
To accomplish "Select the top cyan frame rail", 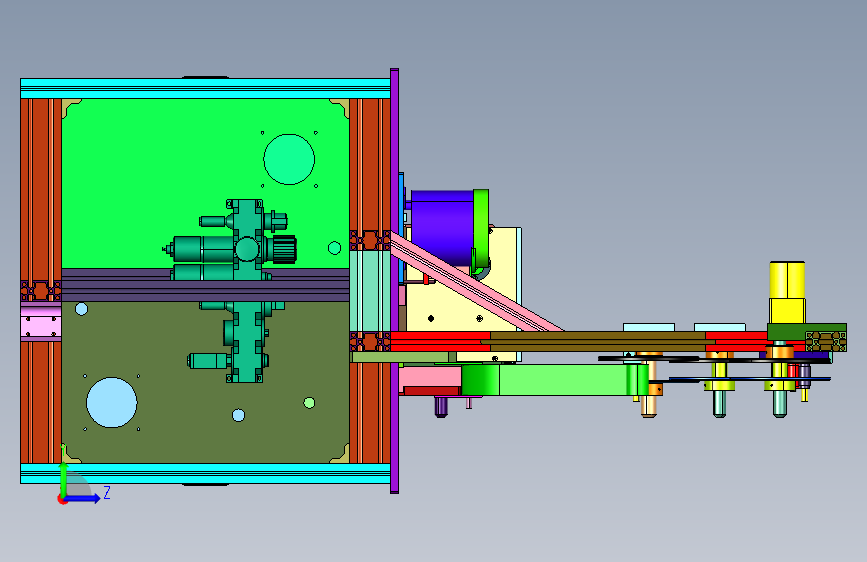I will (x=205, y=89).
